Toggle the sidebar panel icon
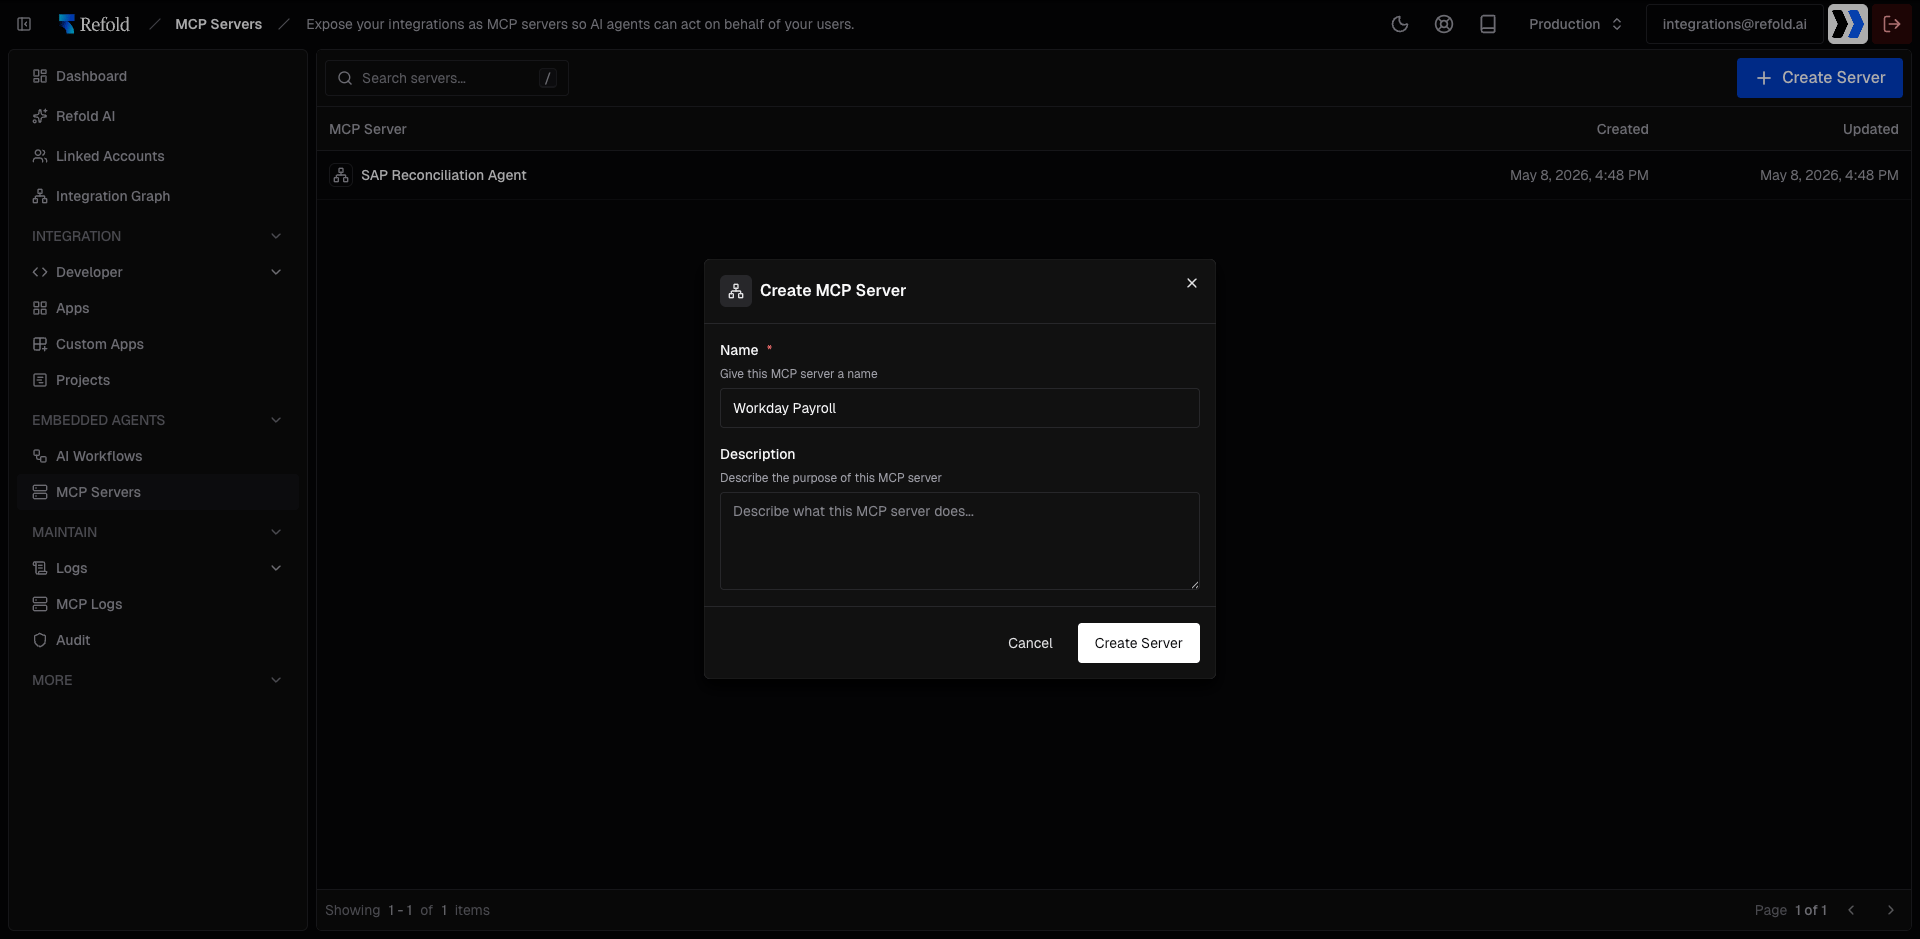The image size is (1920, 939). click(x=24, y=24)
